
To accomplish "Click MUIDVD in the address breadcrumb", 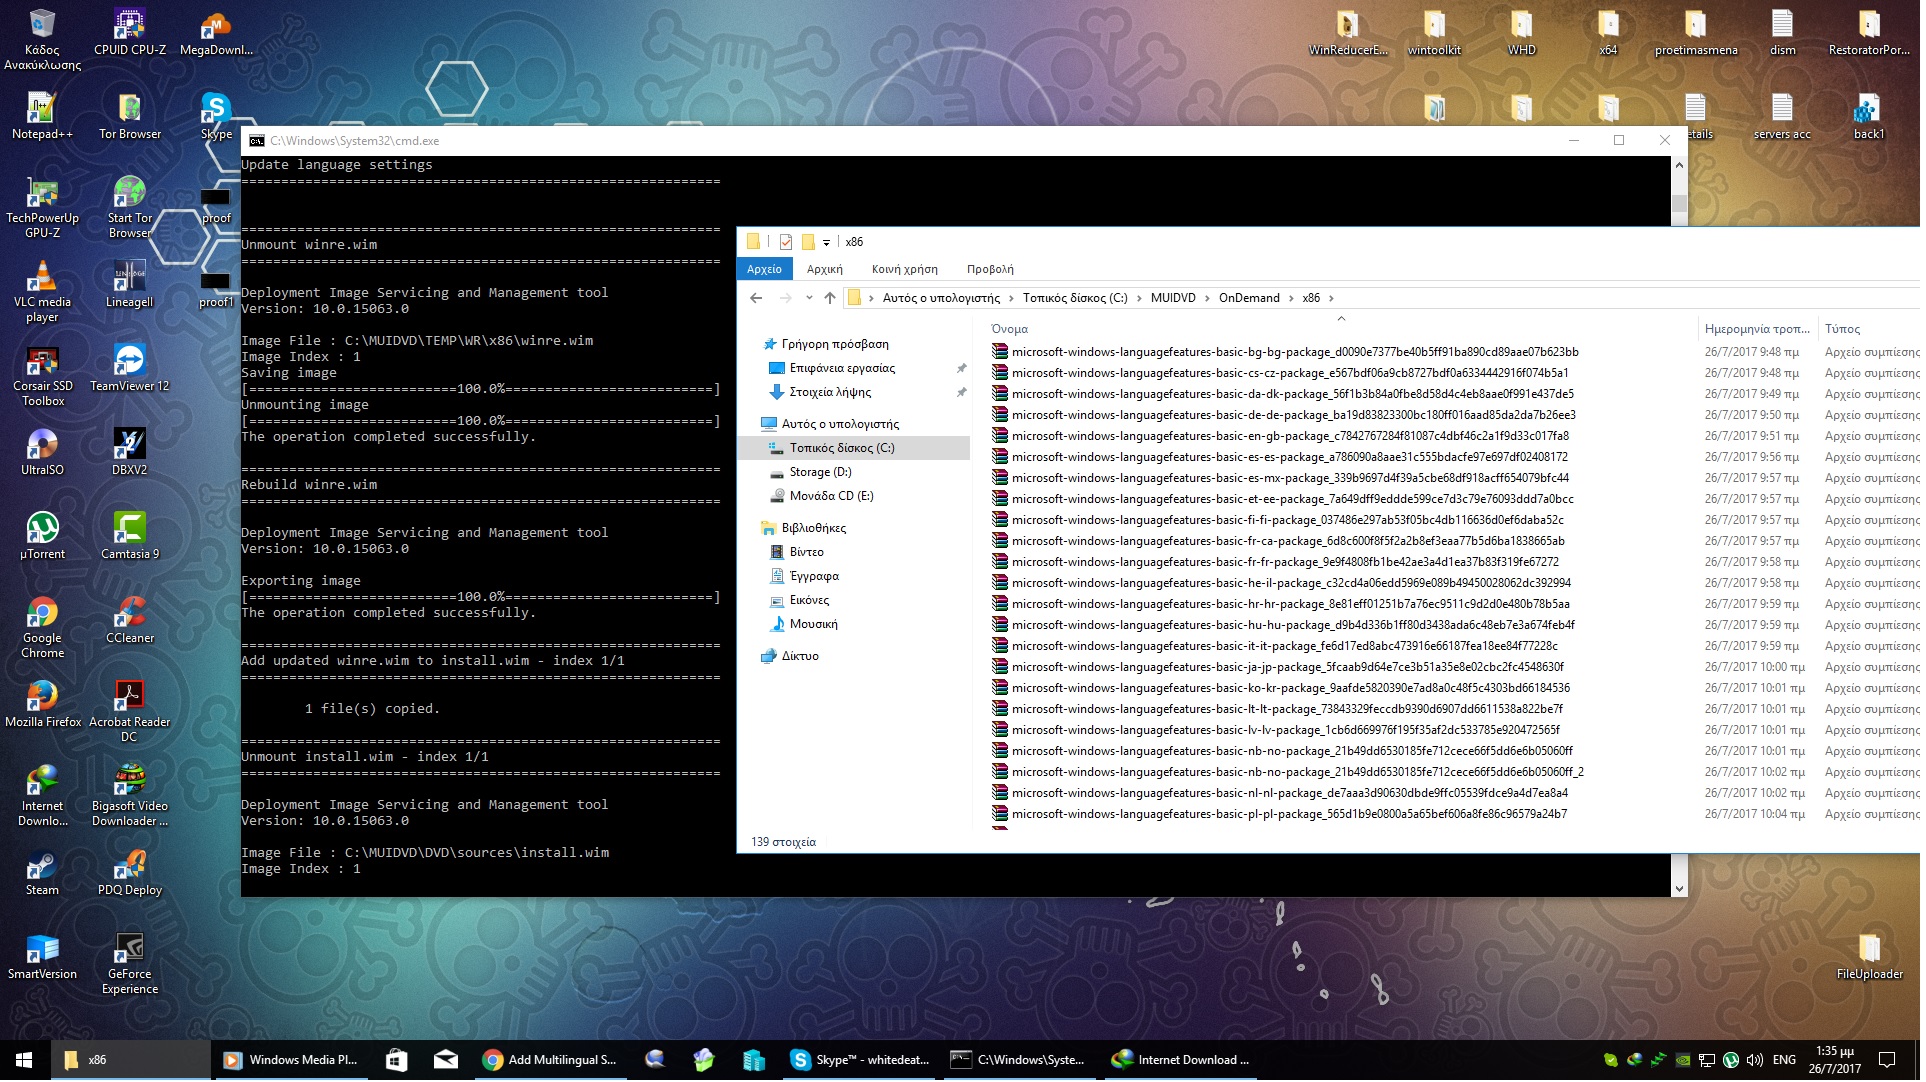I will point(1177,298).
